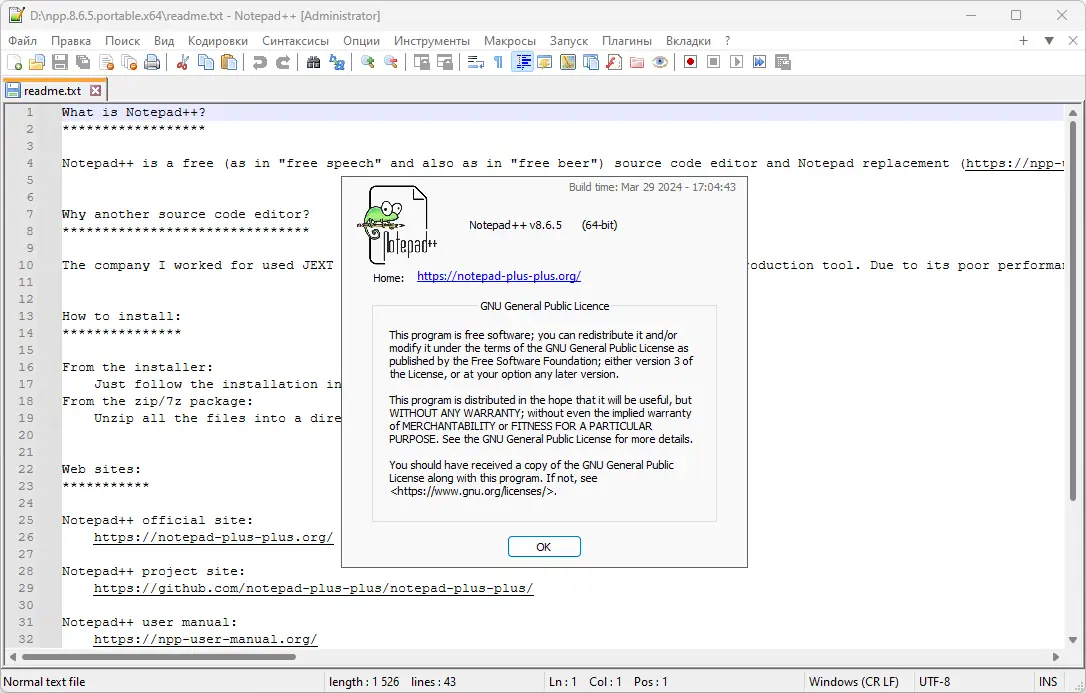1086x693 pixels.
Task: Click the Close All documents icon
Action: (x=129, y=62)
